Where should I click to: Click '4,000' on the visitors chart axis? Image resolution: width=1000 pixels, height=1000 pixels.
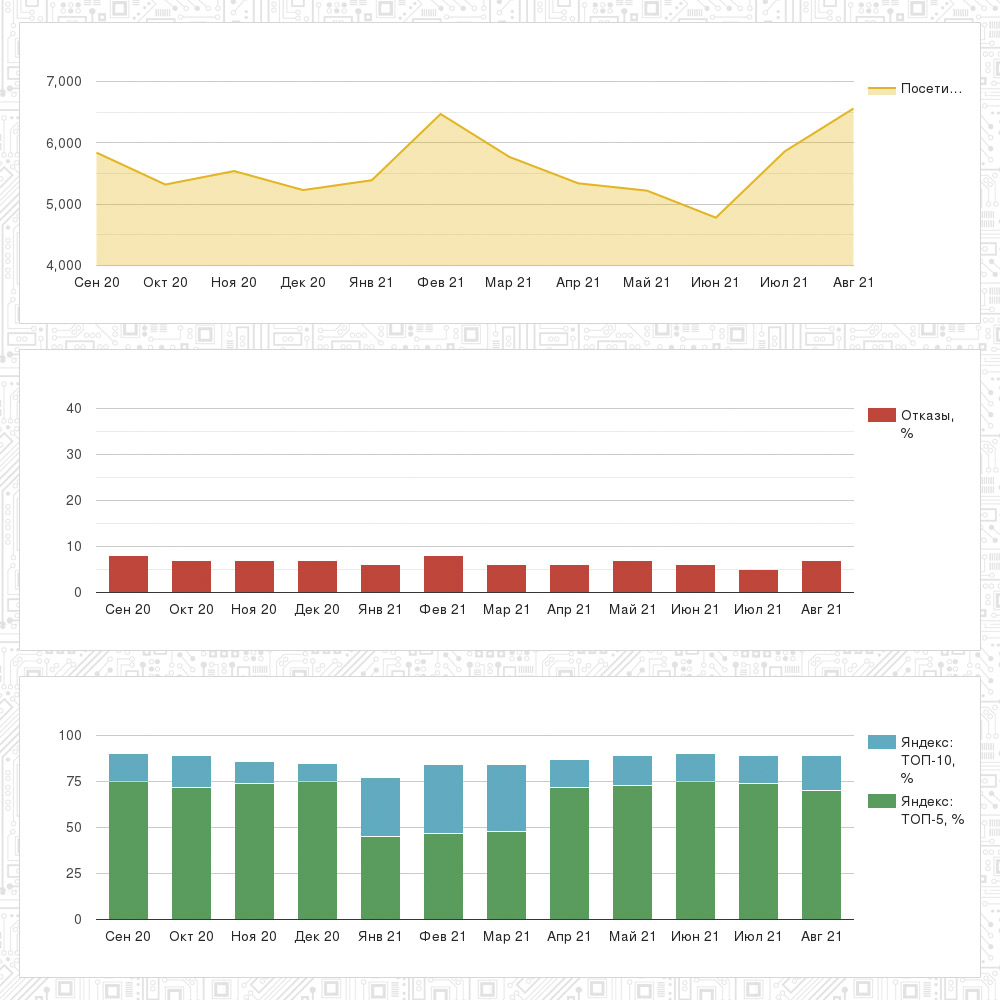(64, 265)
